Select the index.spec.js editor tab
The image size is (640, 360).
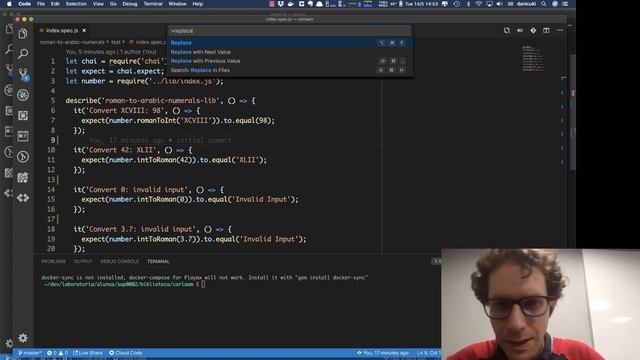62,31
